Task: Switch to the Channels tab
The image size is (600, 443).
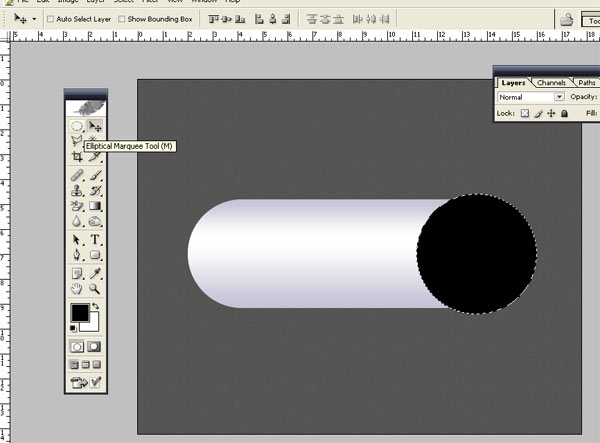Action: (551, 83)
